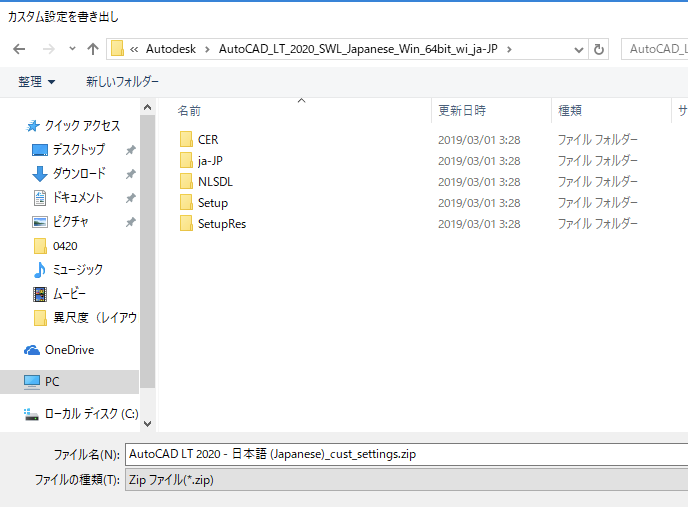Sort by the 名前 column header
Image resolution: width=688 pixels, height=507 pixels.
189,111
